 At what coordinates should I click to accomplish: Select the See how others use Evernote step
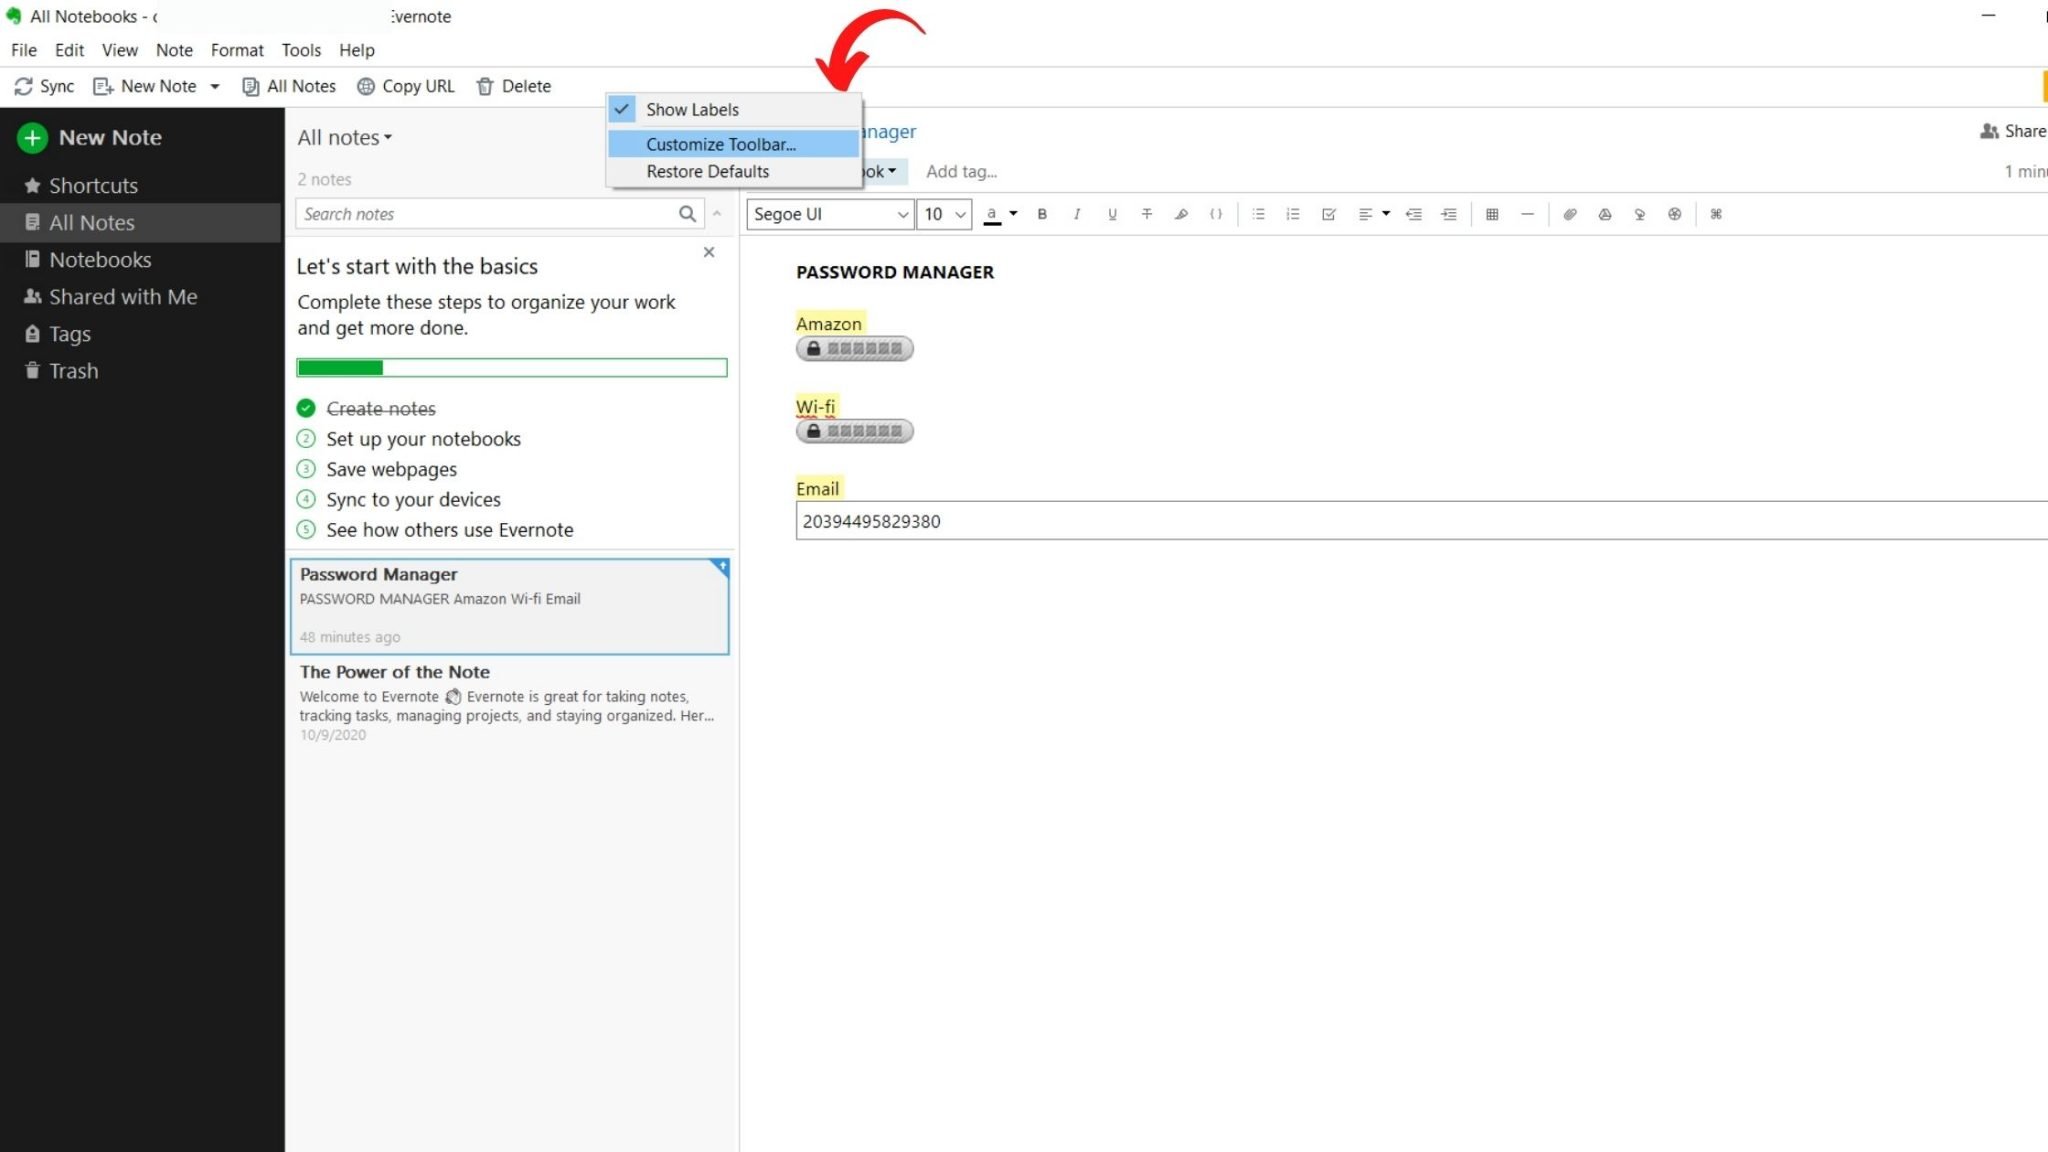tap(435, 530)
